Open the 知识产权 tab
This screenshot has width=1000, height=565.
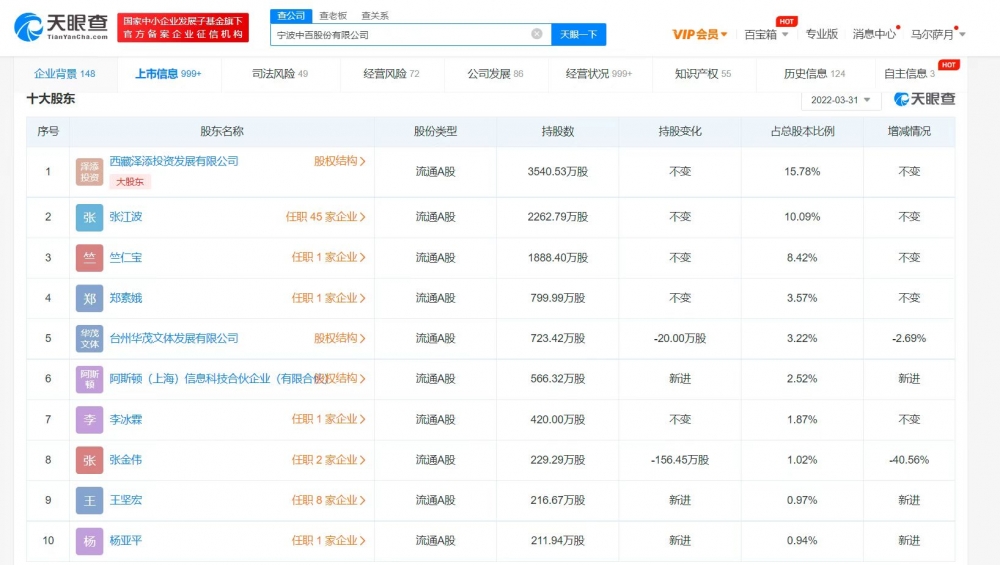click(x=703, y=74)
